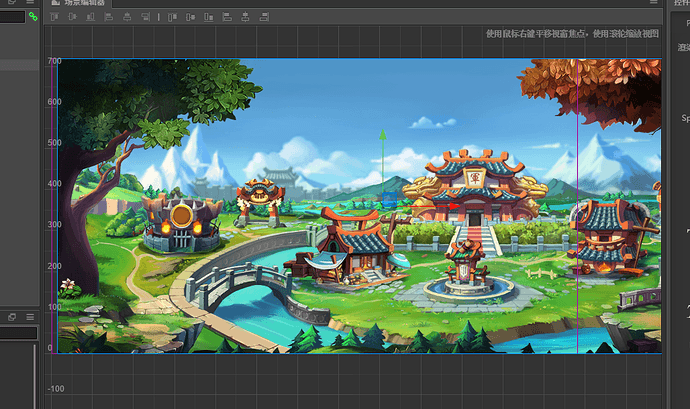Viewport: 690px width, 409px height.
Task: Click the distribute by bottom edges icon
Action: coord(209,17)
